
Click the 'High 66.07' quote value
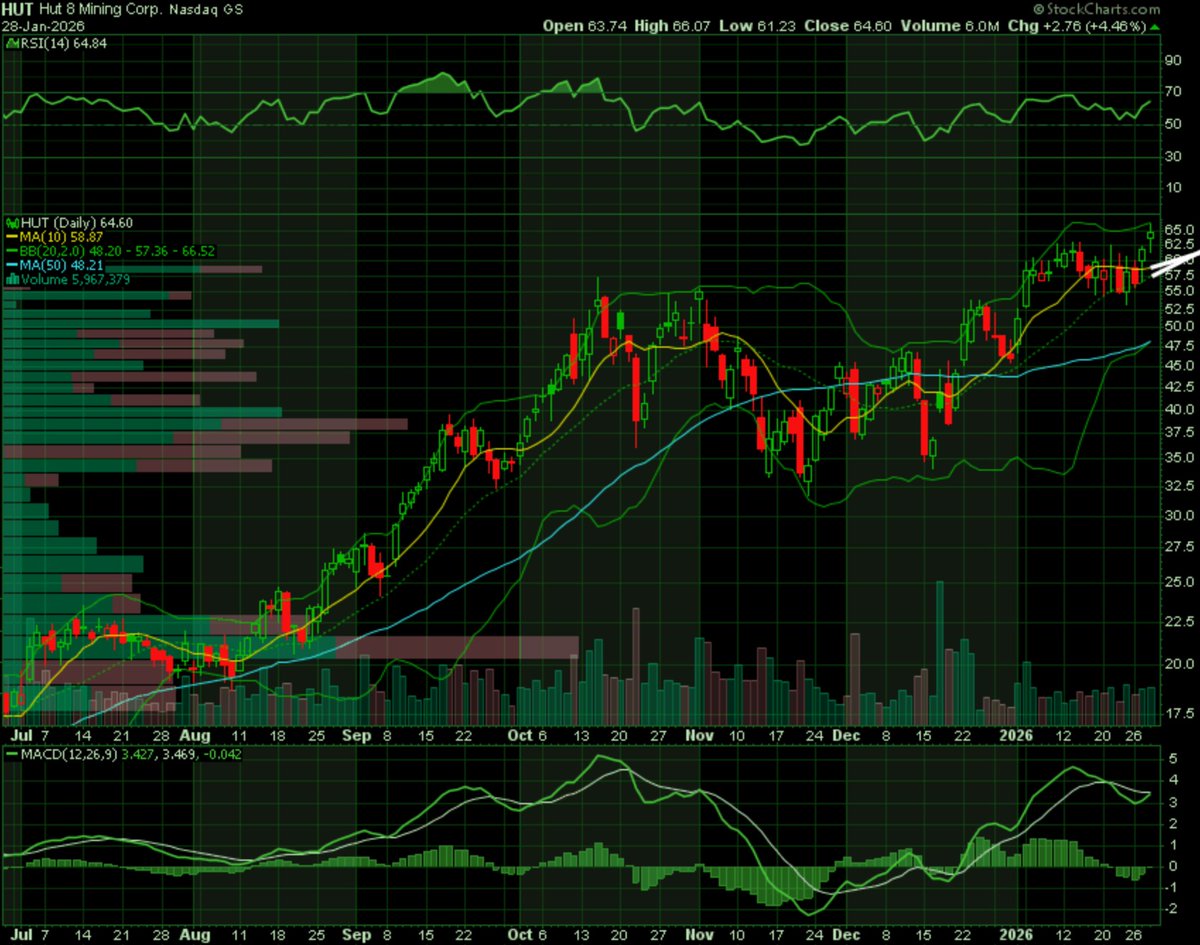(x=673, y=25)
